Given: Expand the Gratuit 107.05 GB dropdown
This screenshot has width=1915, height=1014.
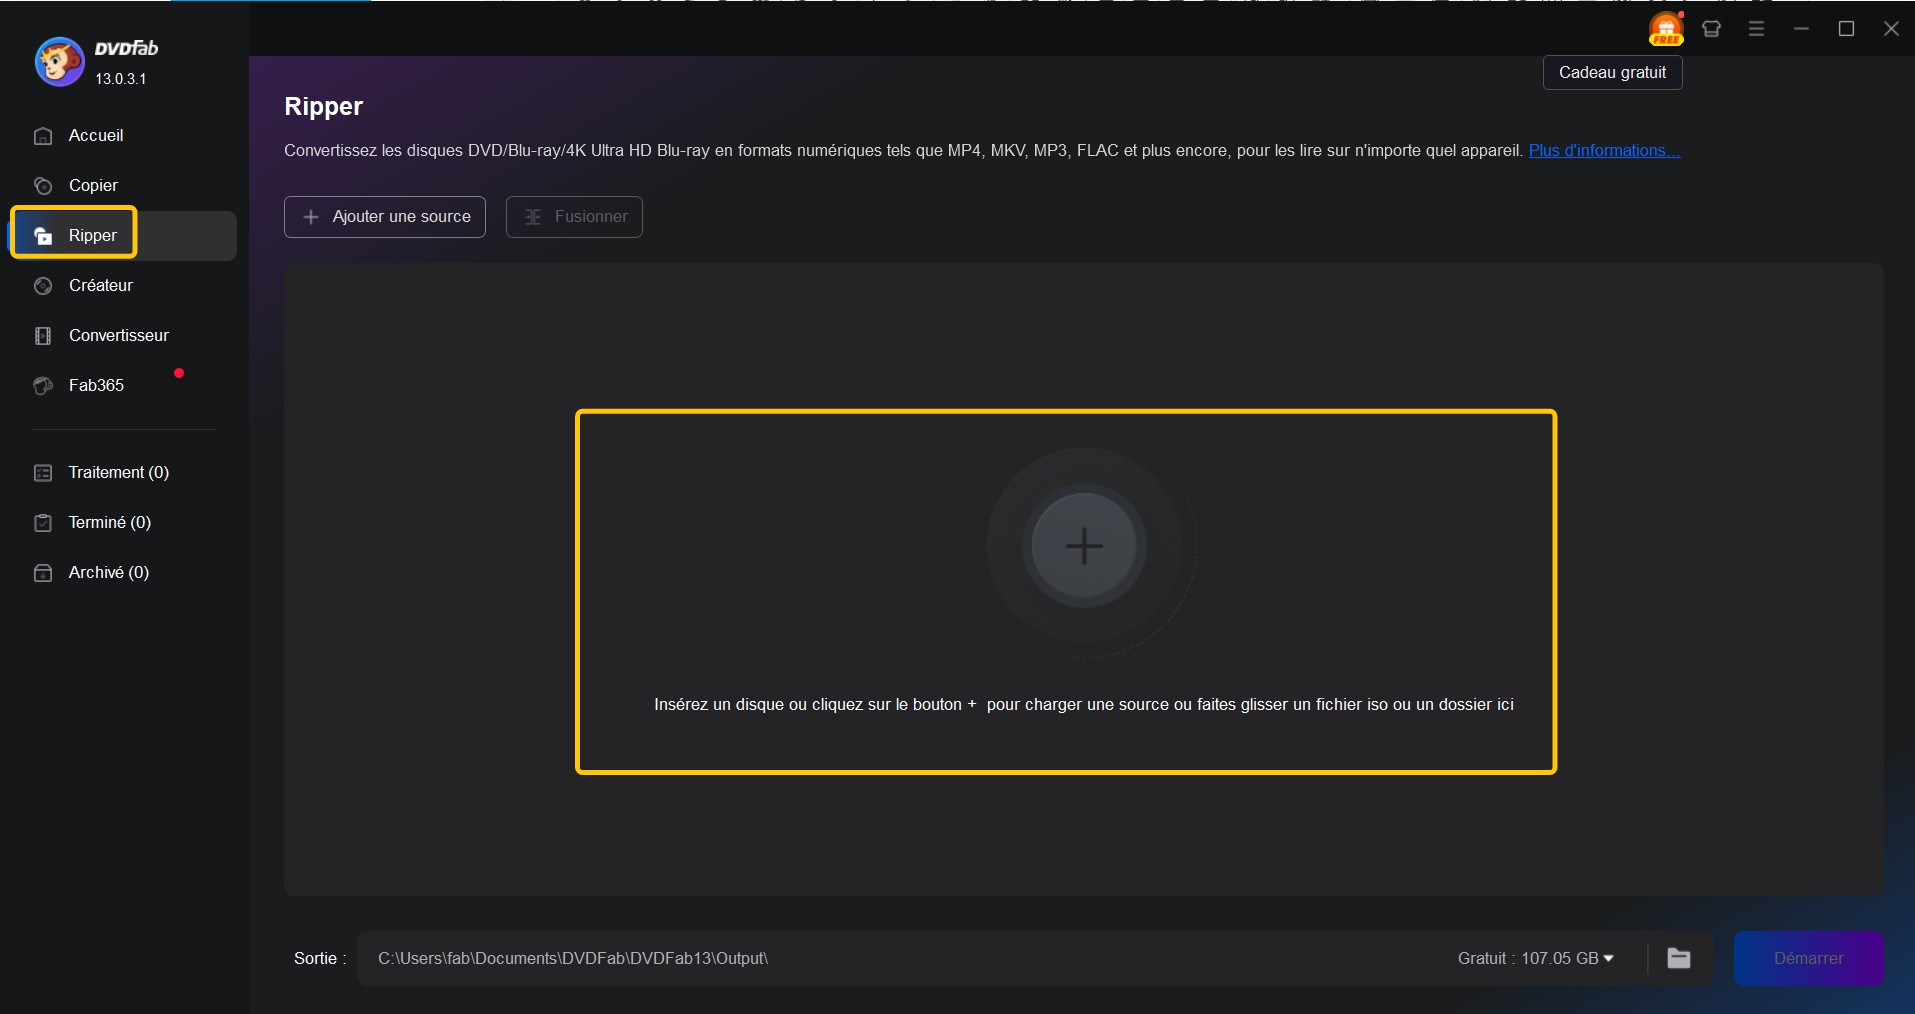Looking at the screenshot, I should pos(1535,958).
